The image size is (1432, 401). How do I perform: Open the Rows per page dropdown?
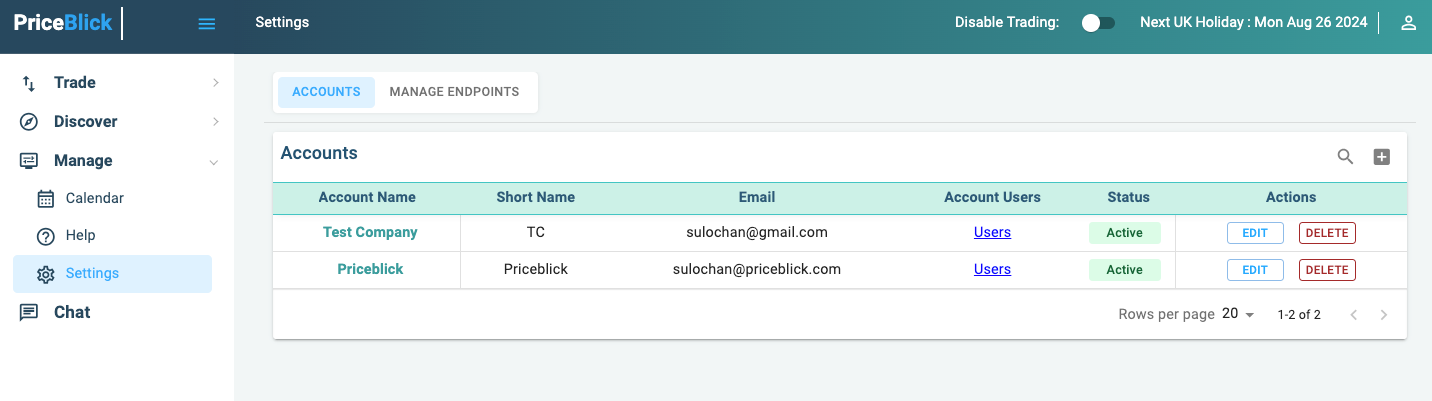(1238, 314)
